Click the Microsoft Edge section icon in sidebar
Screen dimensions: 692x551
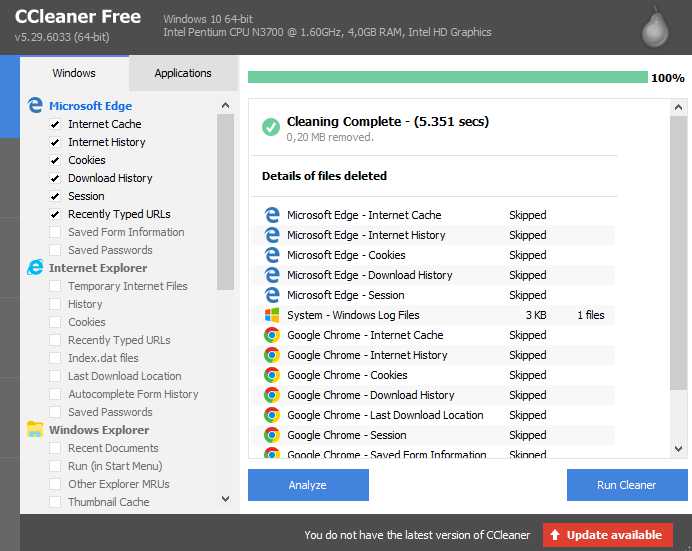[x=35, y=105]
